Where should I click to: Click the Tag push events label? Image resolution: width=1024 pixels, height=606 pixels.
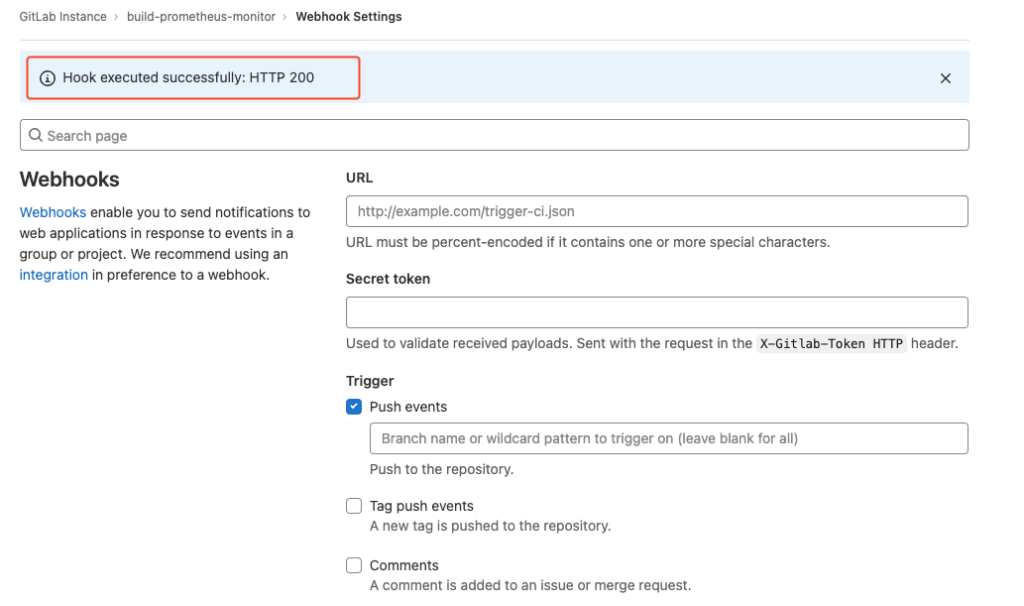coord(421,506)
